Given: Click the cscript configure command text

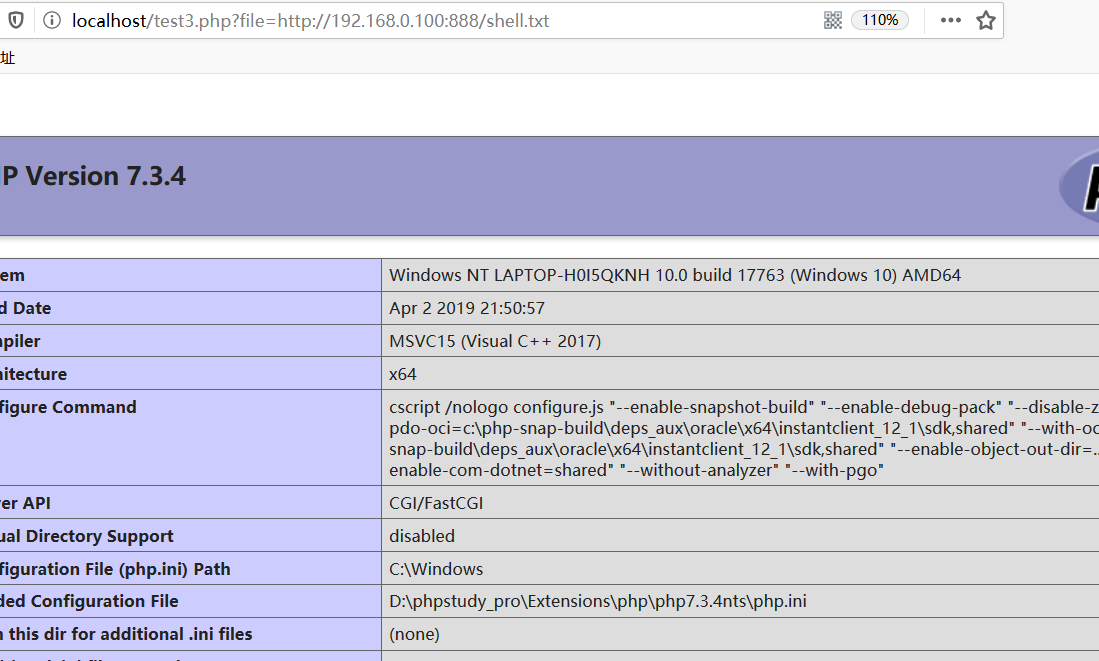Looking at the screenshot, I should tap(744, 438).
